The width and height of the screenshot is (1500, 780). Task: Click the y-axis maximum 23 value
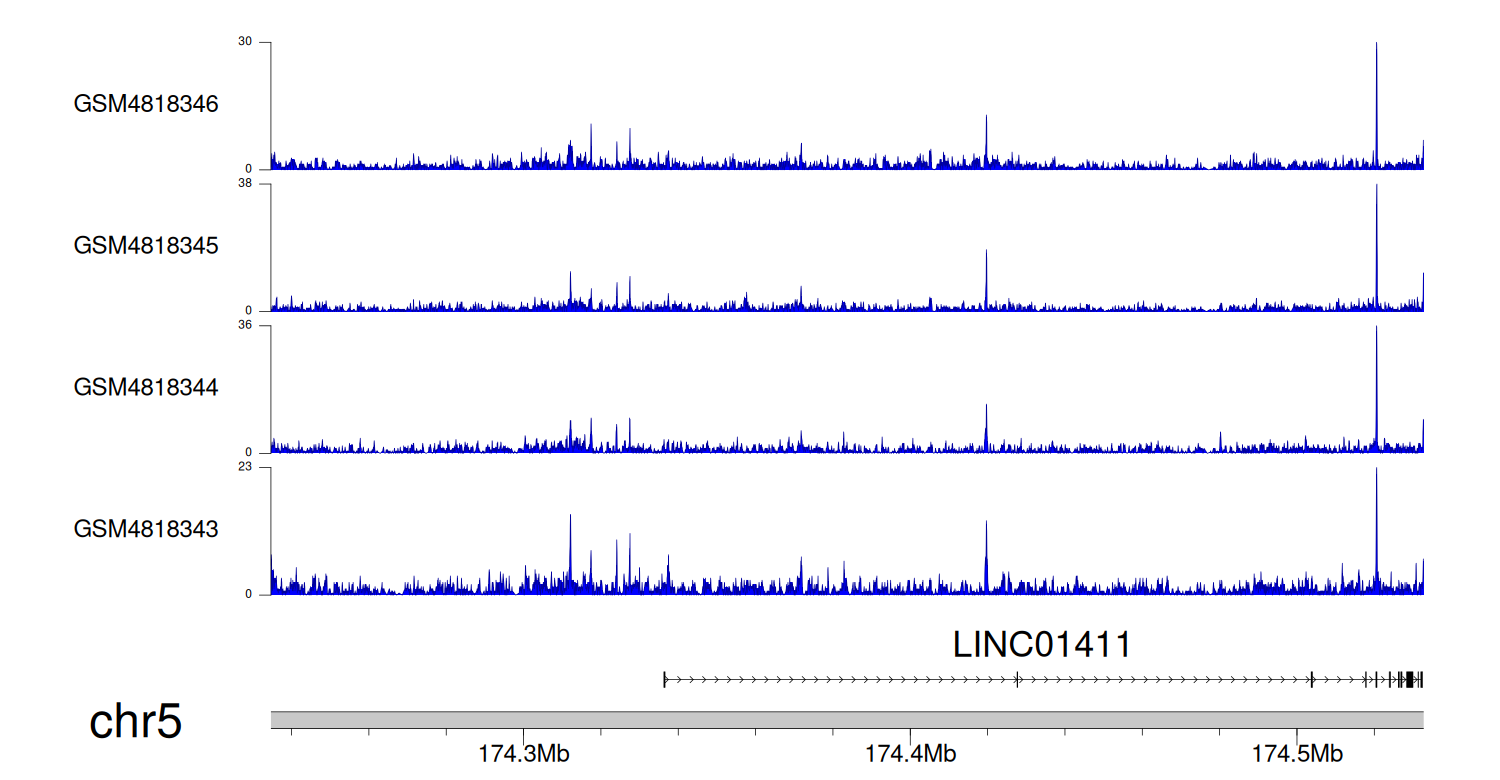245,467
